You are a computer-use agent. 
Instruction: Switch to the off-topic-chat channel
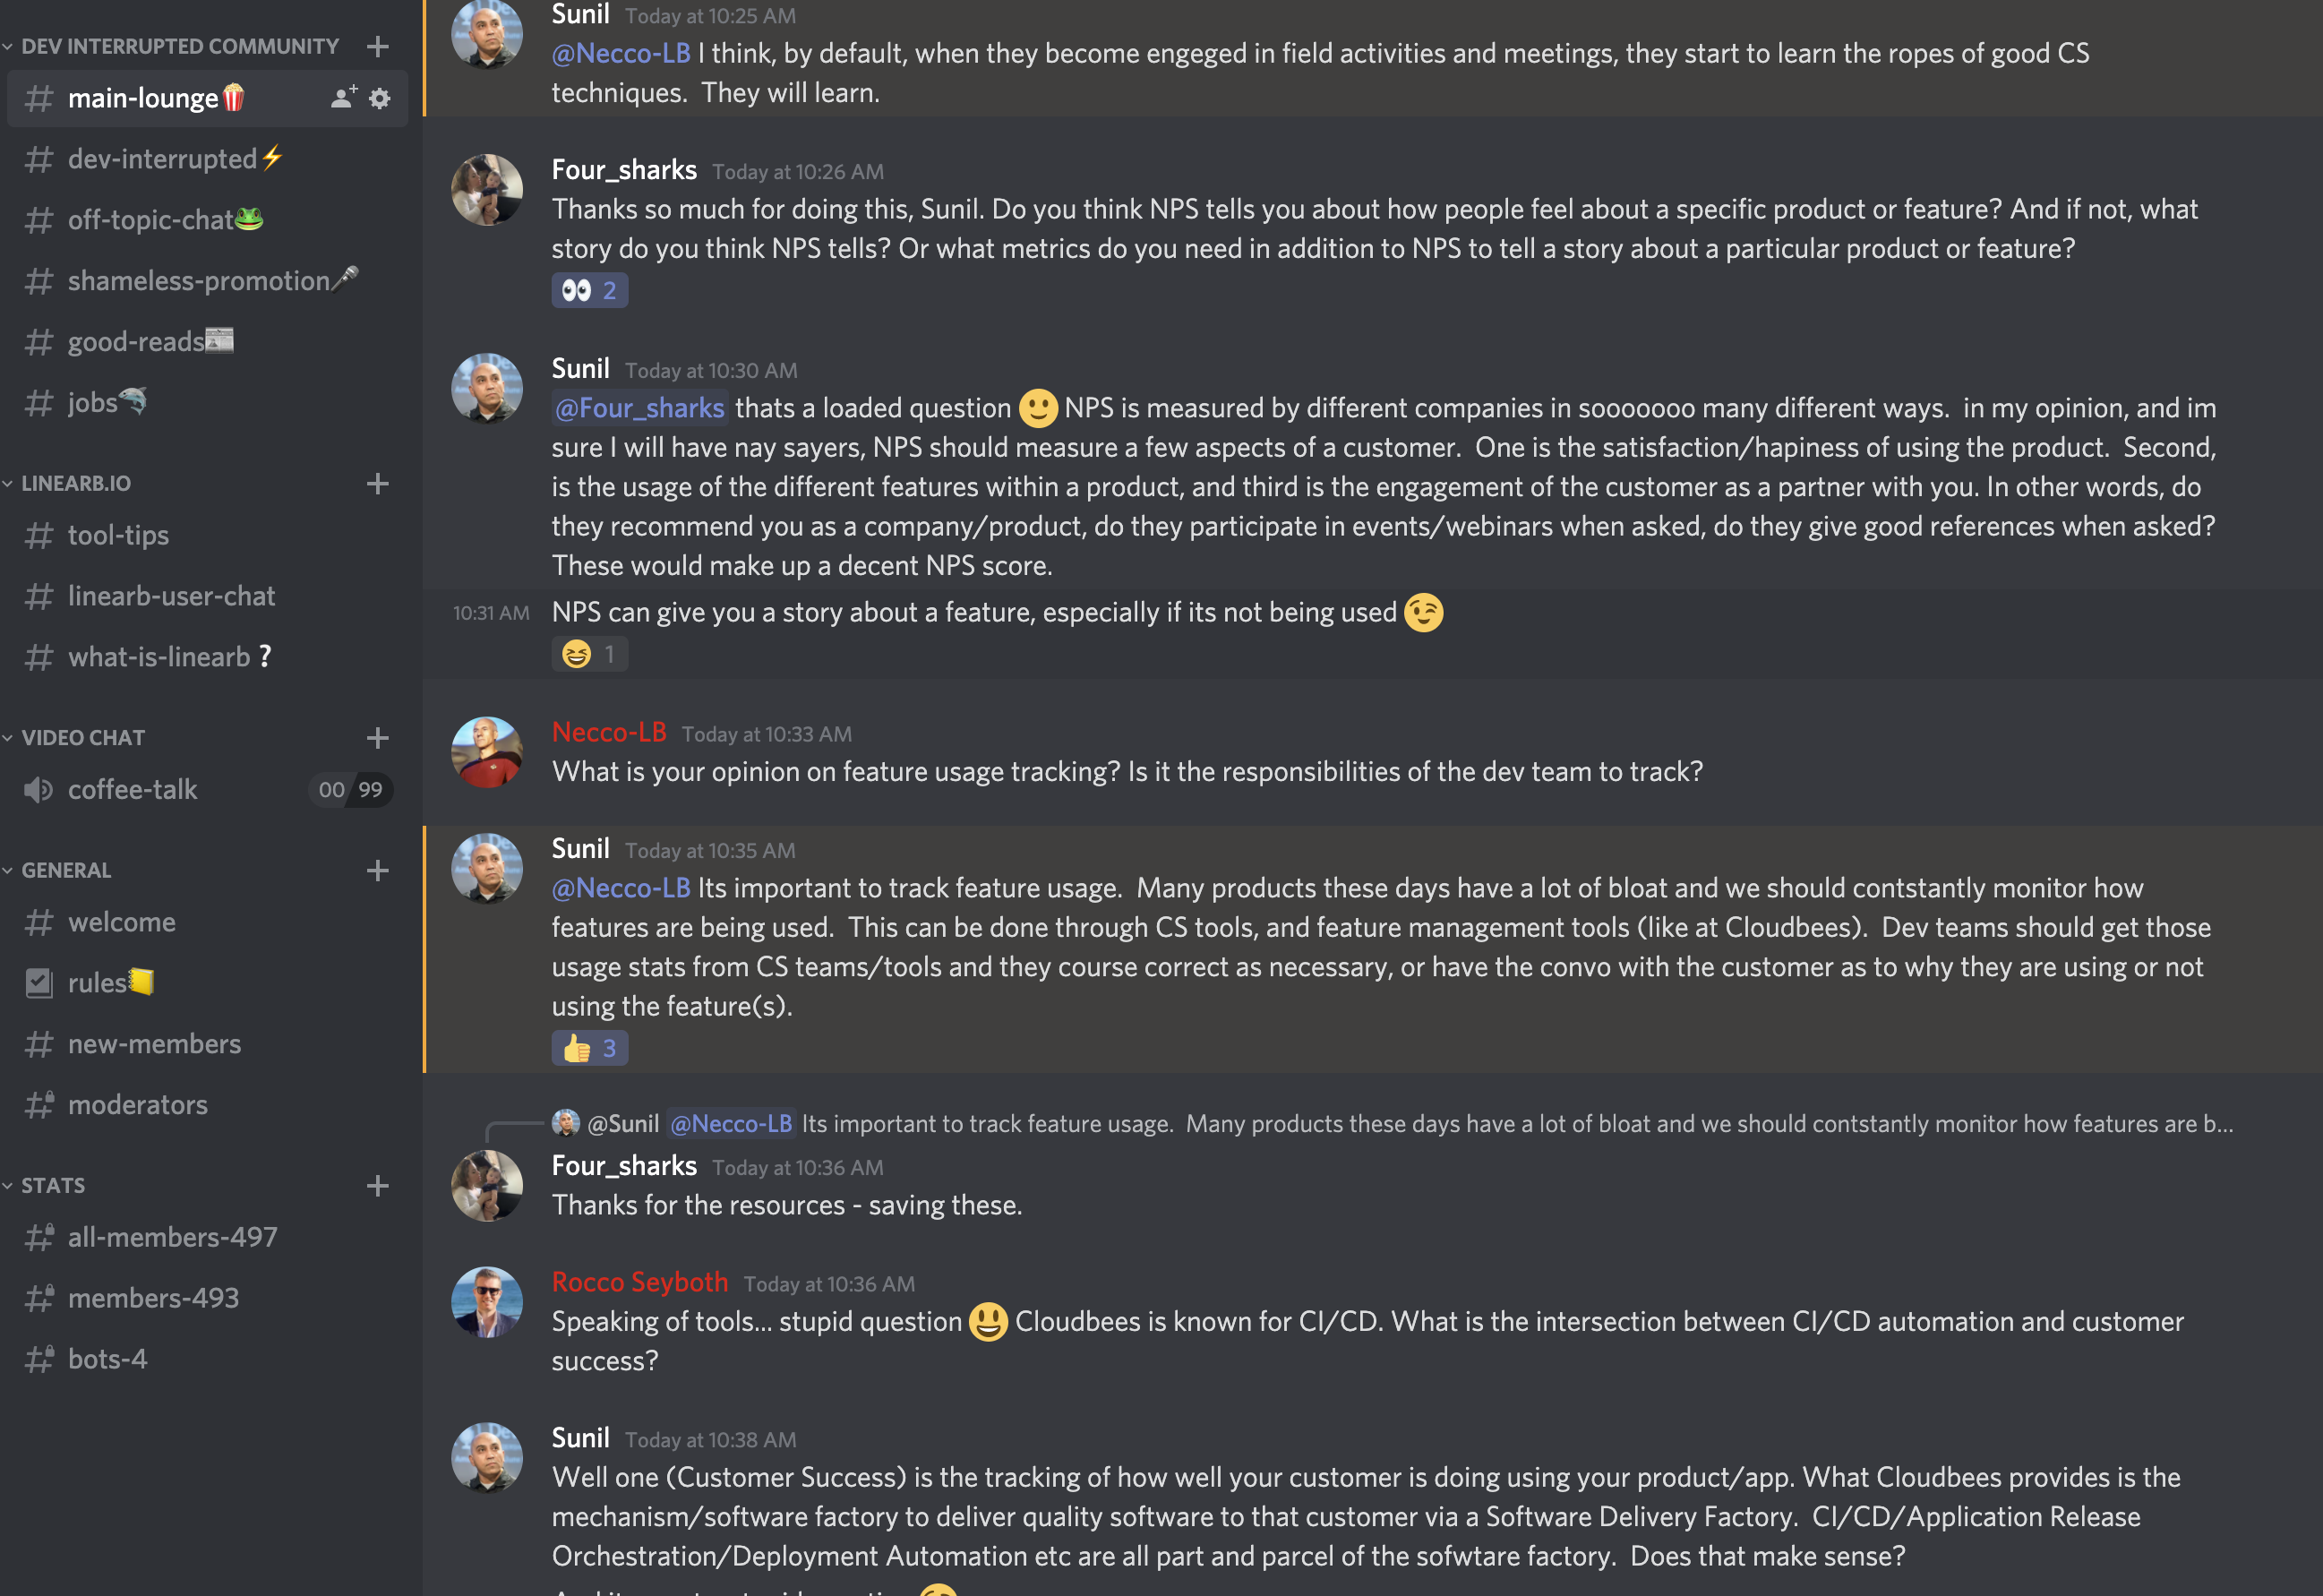[x=150, y=220]
